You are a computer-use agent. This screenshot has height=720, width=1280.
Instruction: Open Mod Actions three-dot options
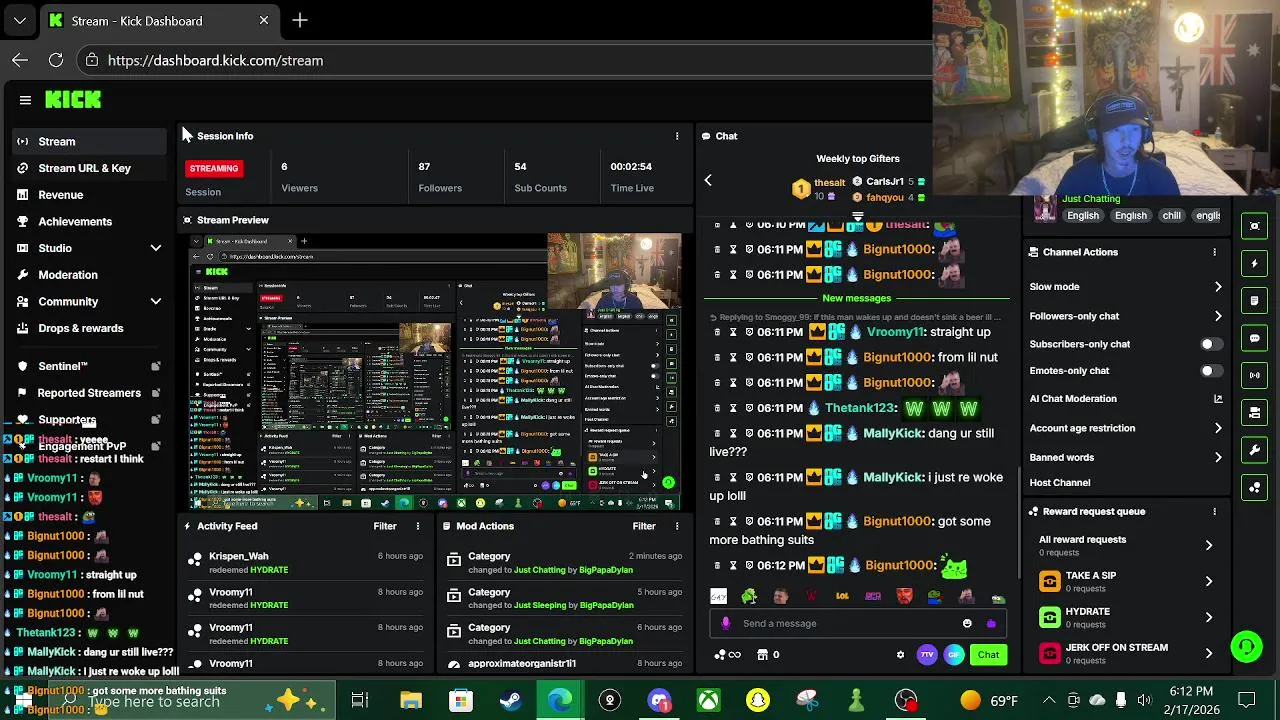click(x=677, y=526)
